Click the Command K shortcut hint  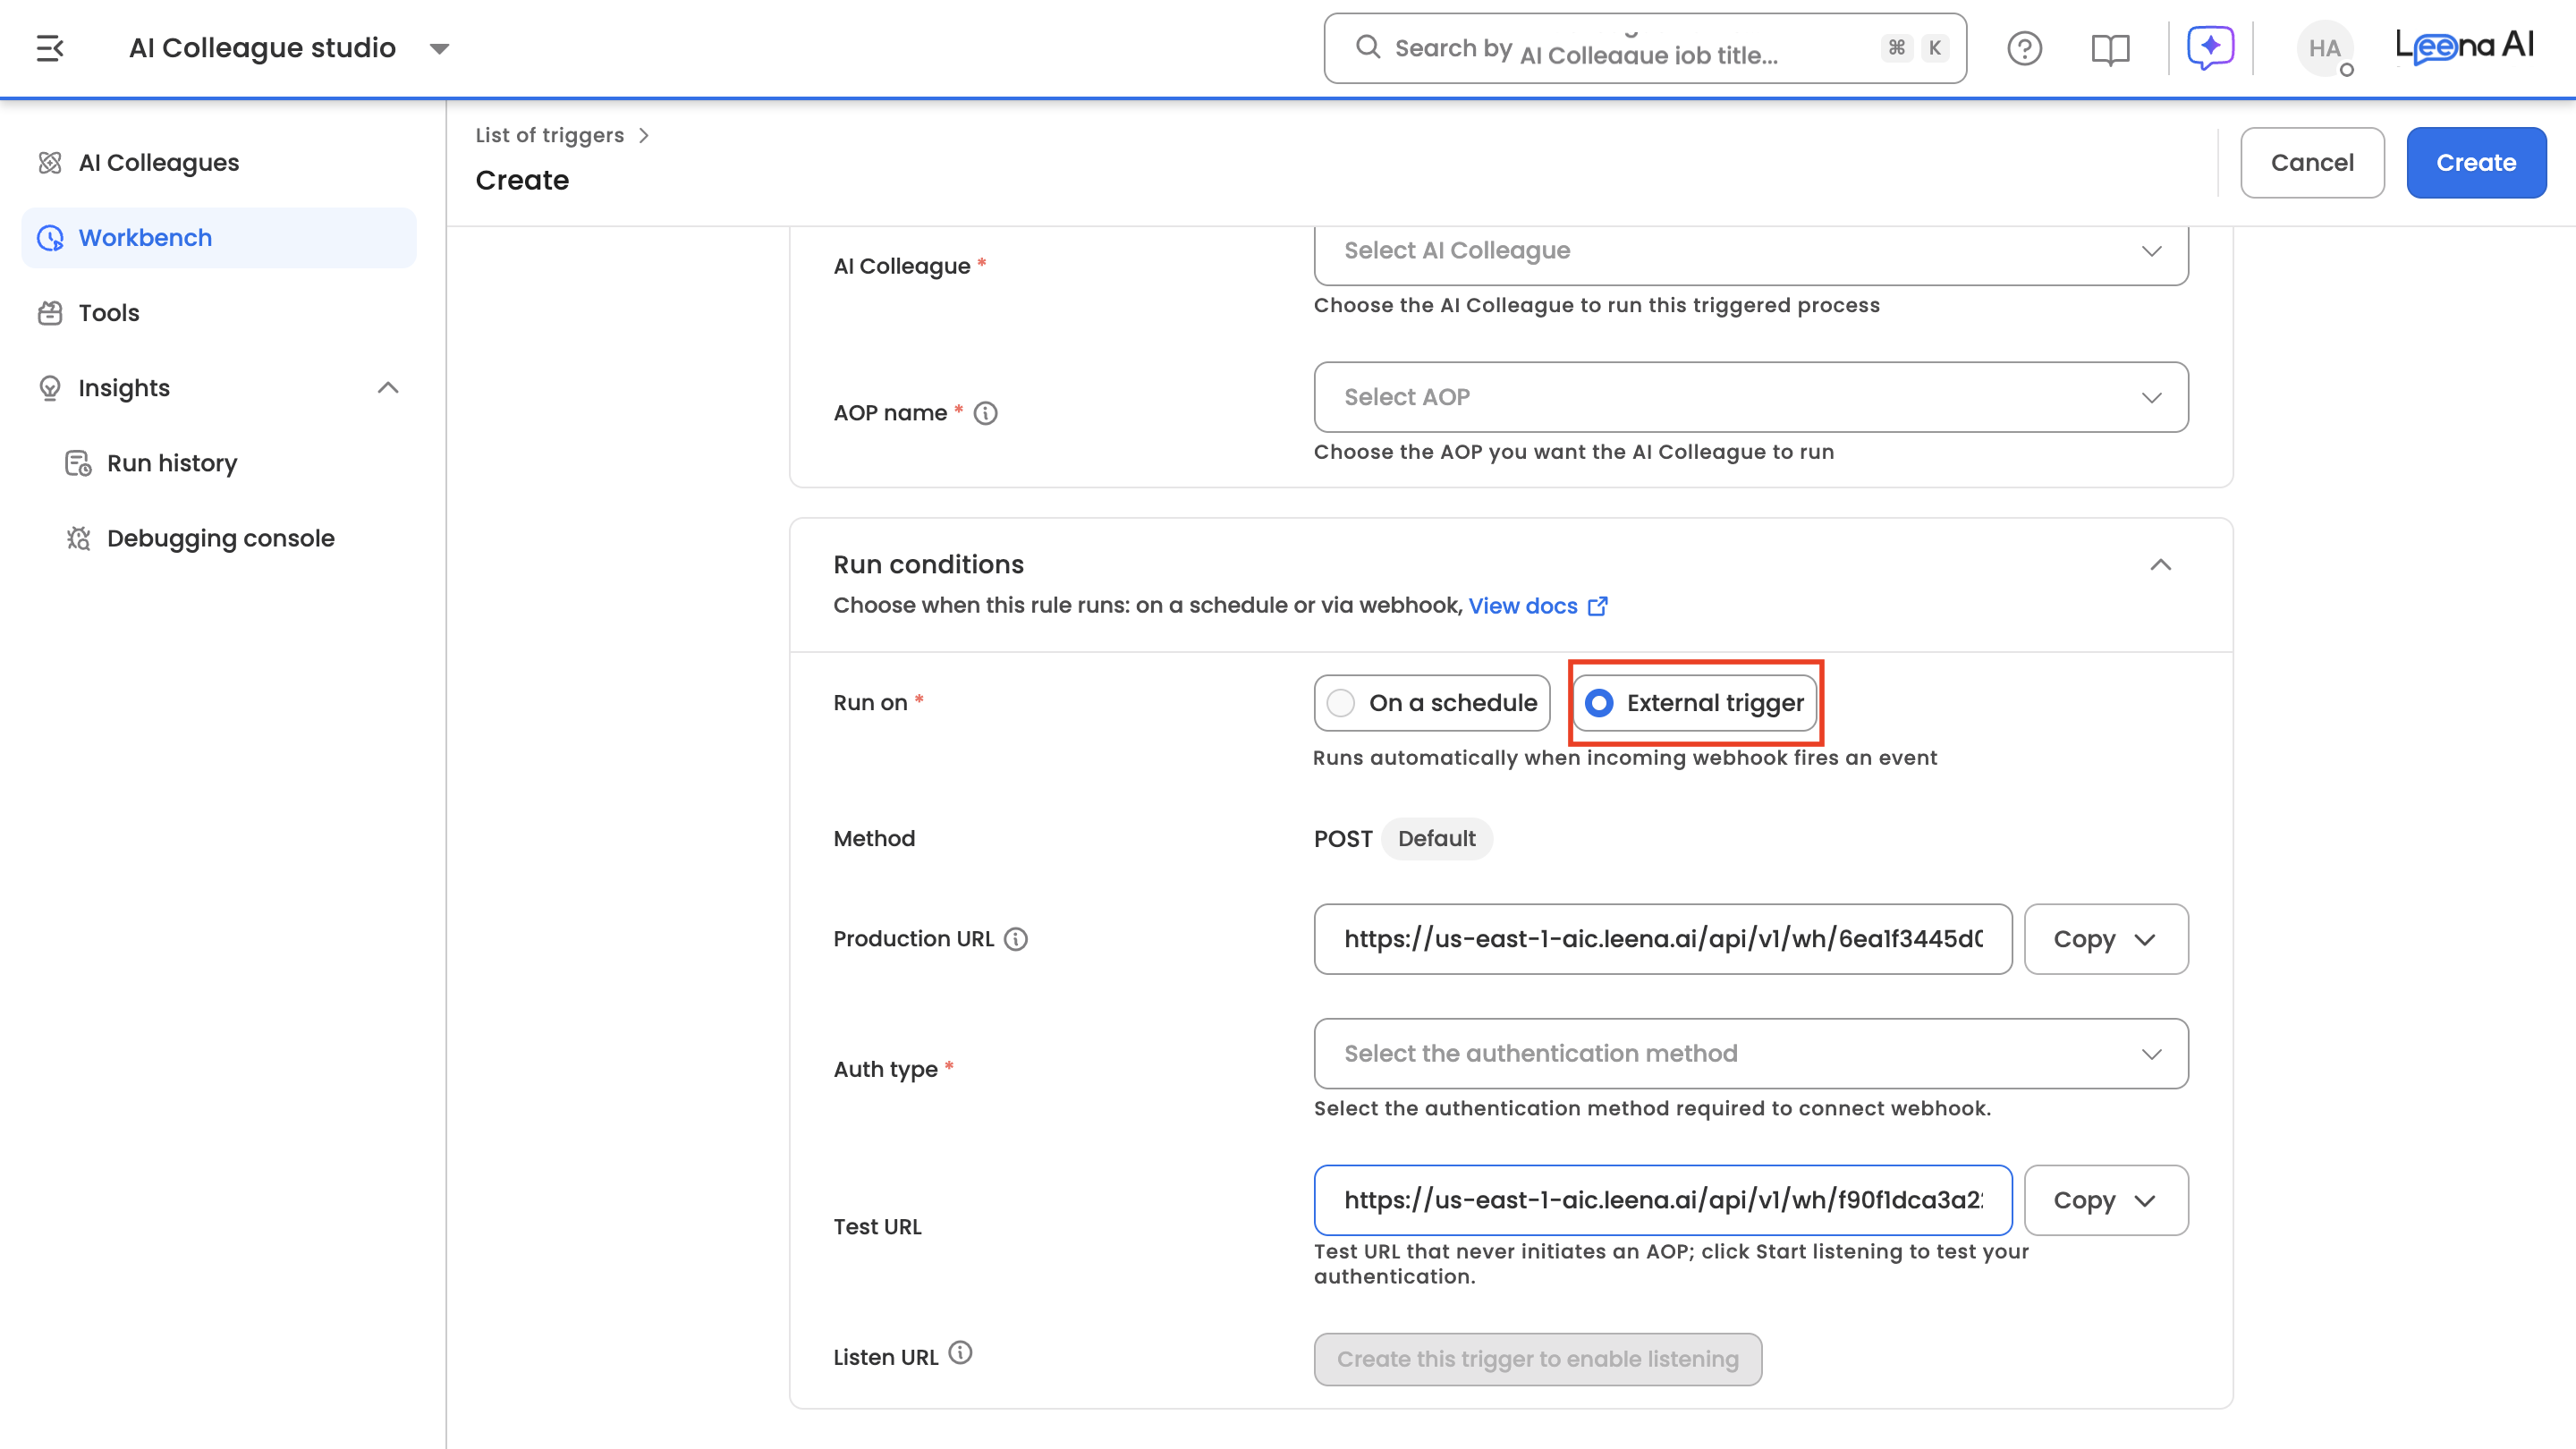point(1915,48)
